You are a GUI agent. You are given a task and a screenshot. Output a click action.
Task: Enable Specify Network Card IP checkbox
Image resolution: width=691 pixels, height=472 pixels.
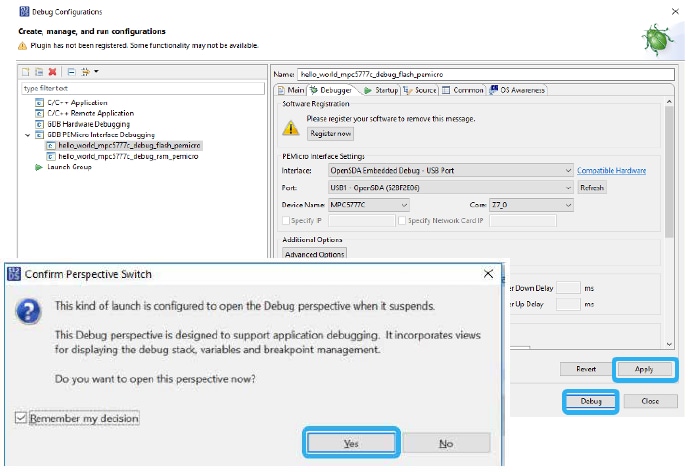pos(402,220)
